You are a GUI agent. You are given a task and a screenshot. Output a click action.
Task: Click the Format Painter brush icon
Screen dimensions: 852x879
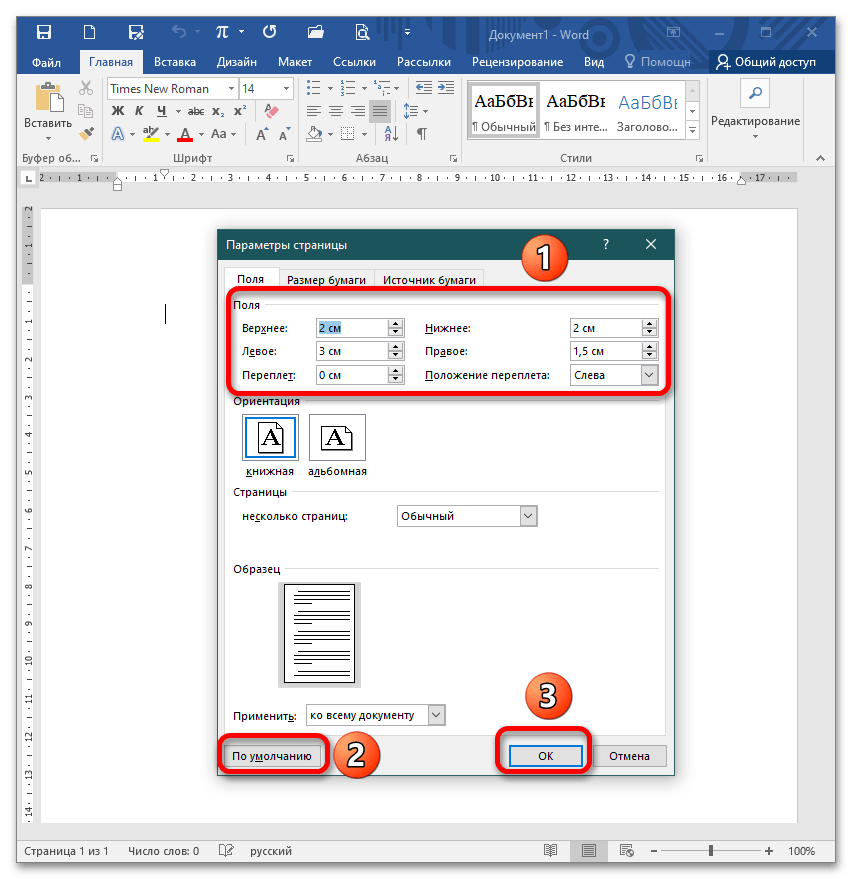(x=86, y=134)
